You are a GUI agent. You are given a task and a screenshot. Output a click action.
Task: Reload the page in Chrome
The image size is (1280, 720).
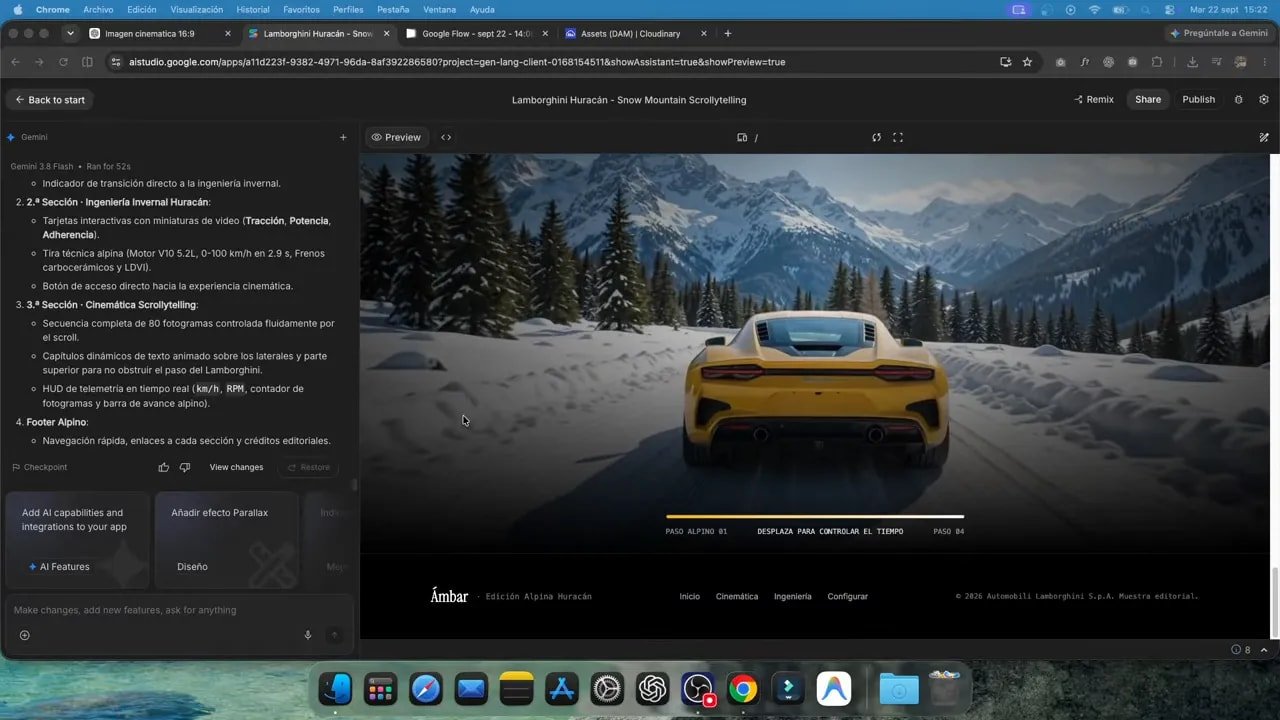[63, 62]
